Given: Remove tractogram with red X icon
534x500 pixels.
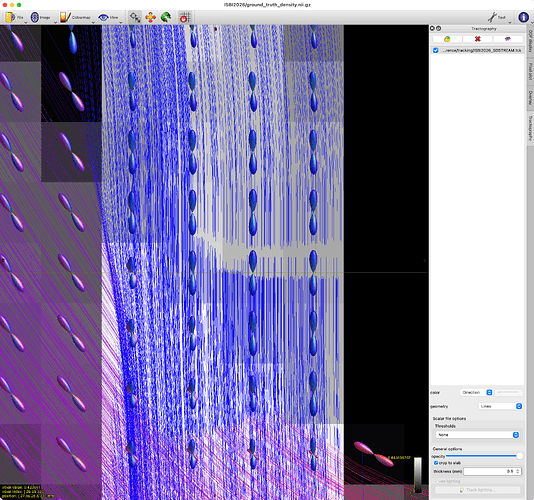Looking at the screenshot, I should point(477,39).
